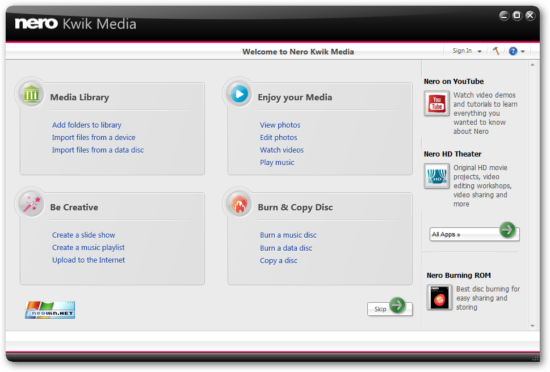Click the Skip button

pyautogui.click(x=389, y=309)
